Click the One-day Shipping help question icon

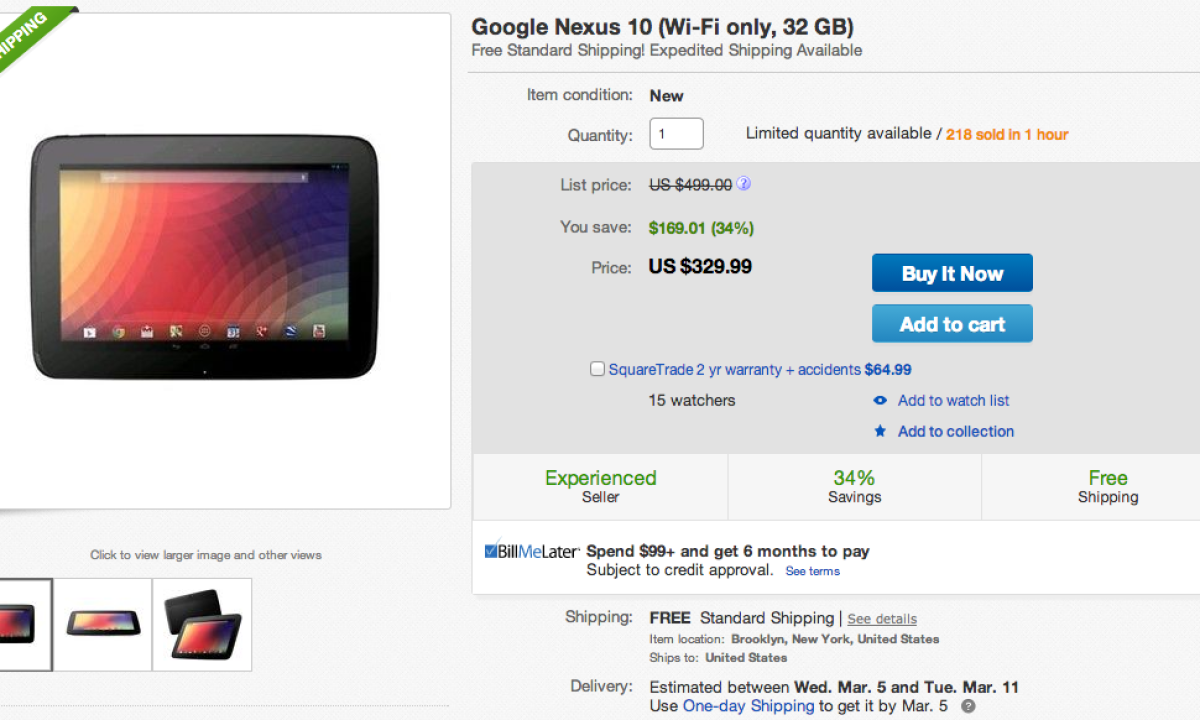(x=968, y=706)
